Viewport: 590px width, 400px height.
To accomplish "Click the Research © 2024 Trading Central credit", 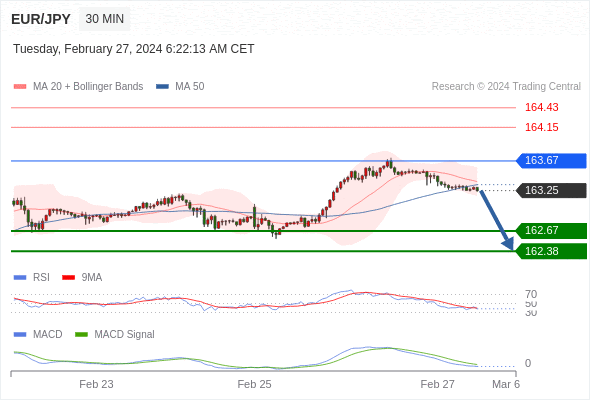I will point(506,87).
